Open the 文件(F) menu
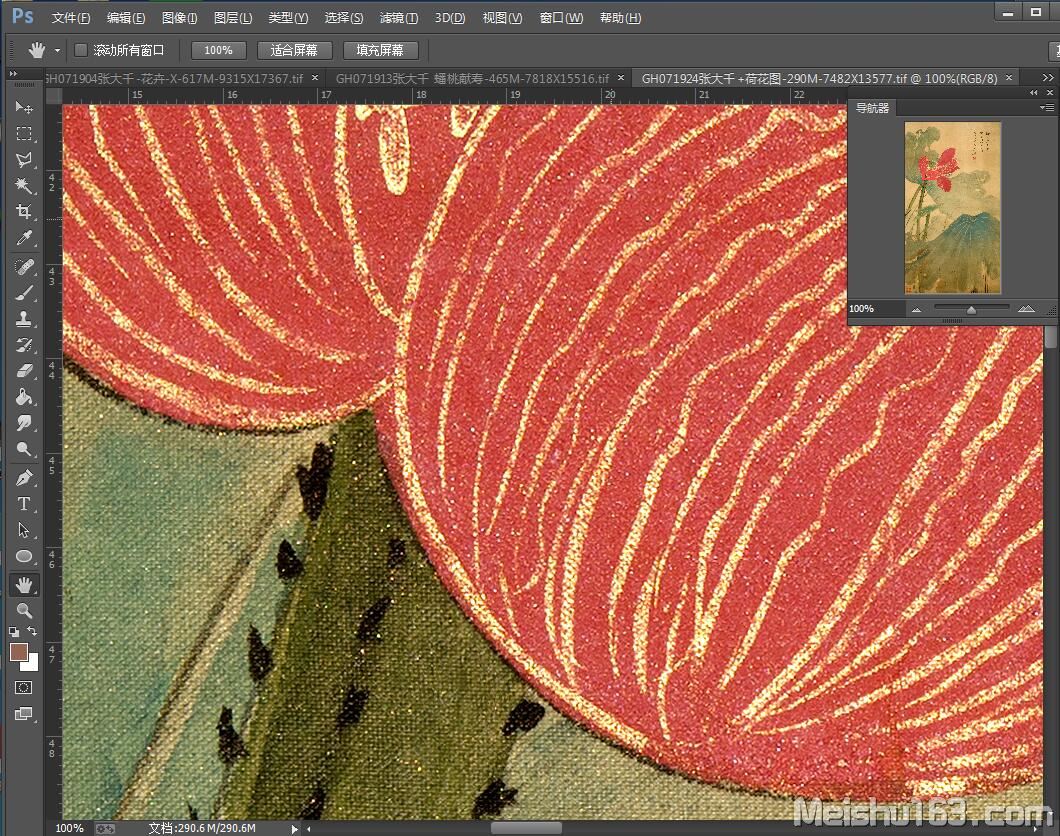 pyautogui.click(x=71, y=18)
